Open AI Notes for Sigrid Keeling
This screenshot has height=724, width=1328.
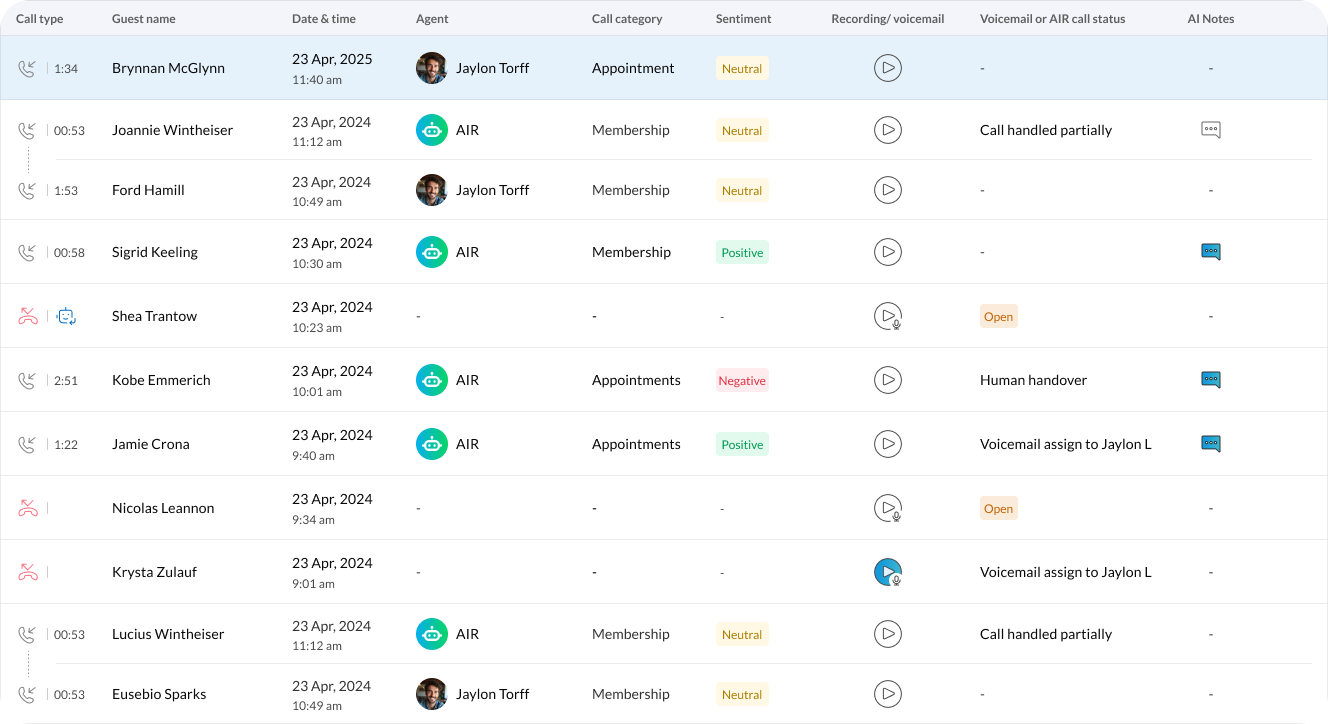coord(1210,252)
